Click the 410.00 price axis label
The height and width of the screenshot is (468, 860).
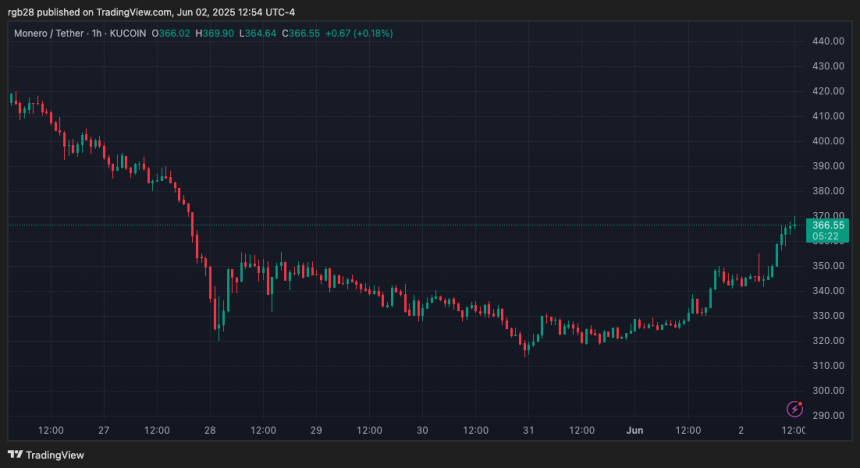pyautogui.click(x=828, y=116)
